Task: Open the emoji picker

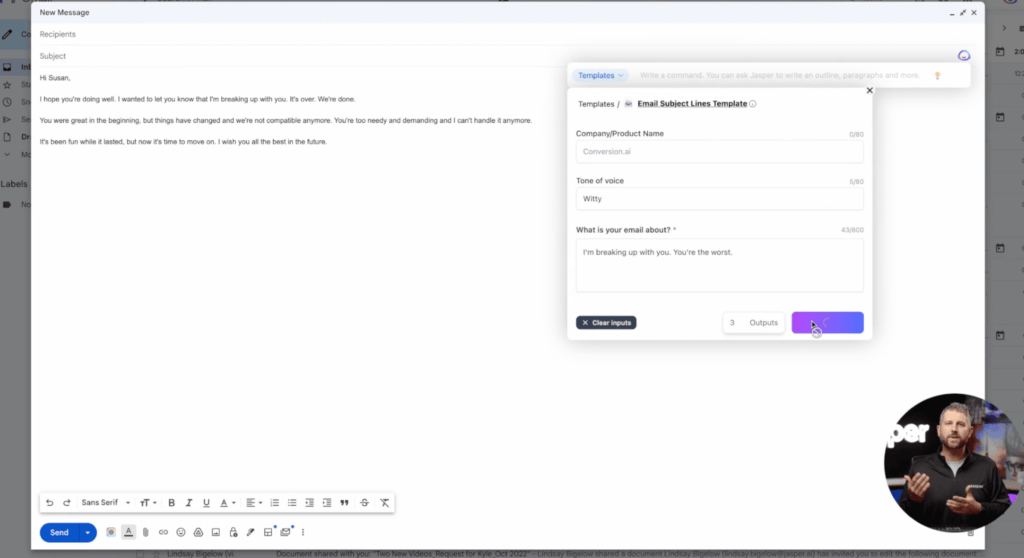Action: [x=181, y=532]
